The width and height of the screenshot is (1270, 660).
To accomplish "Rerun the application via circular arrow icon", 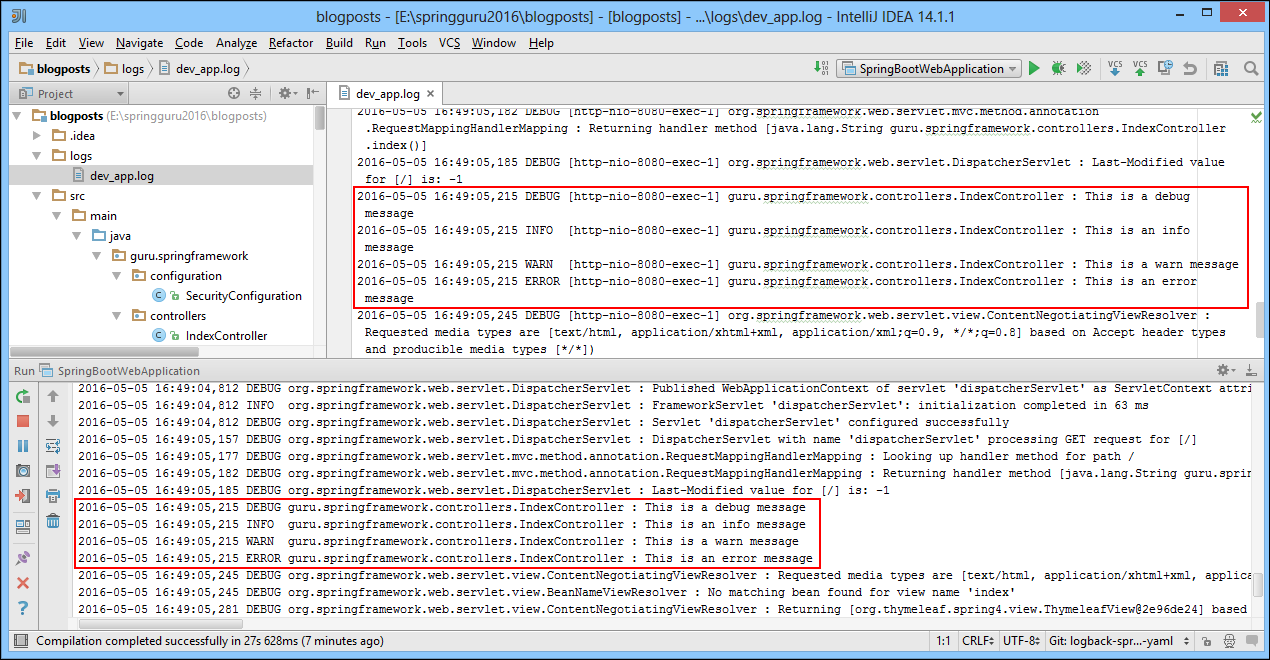I will (22, 397).
